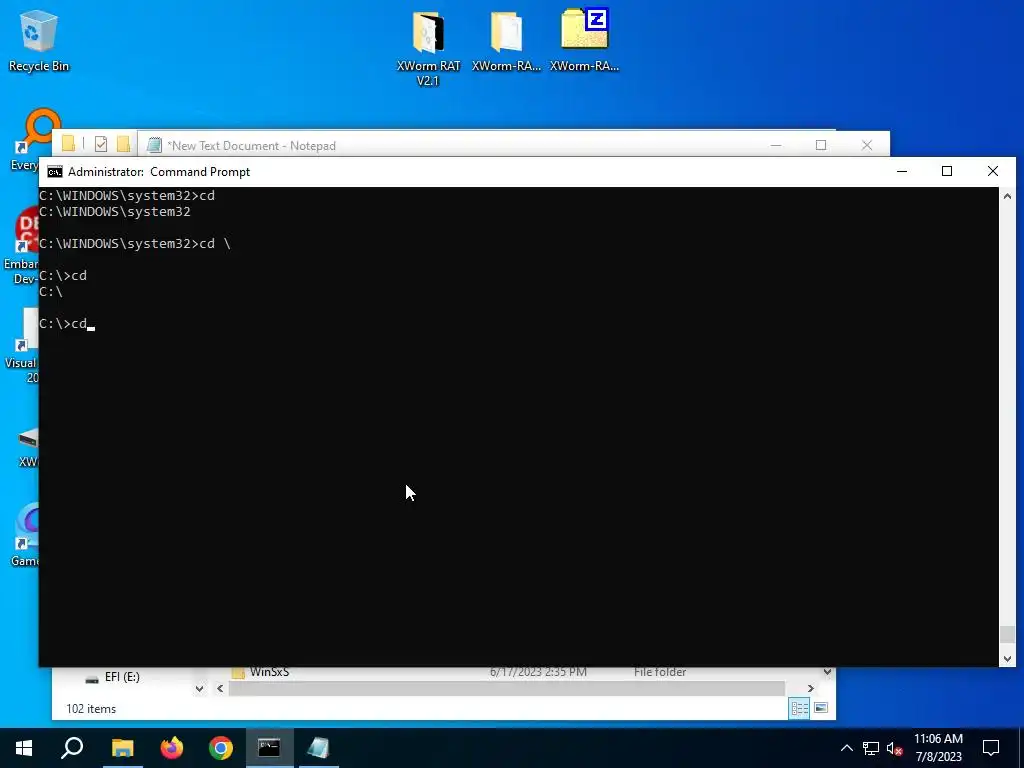Click the muted volume tray icon

coord(894,748)
